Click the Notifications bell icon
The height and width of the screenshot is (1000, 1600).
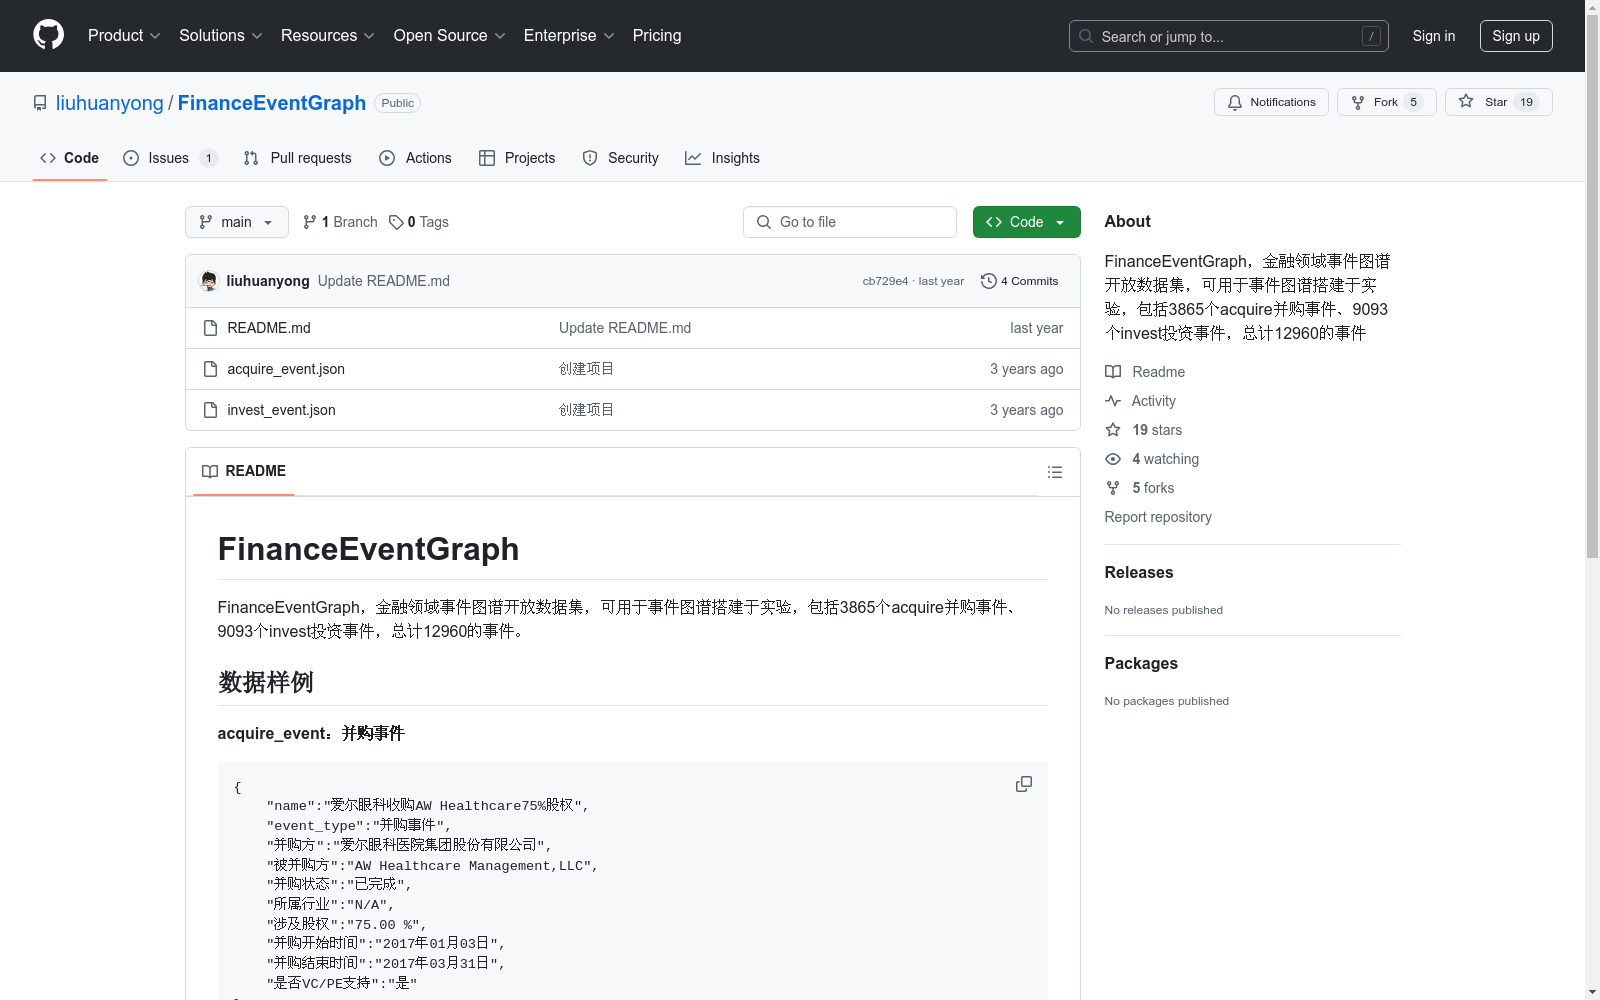coord(1235,102)
